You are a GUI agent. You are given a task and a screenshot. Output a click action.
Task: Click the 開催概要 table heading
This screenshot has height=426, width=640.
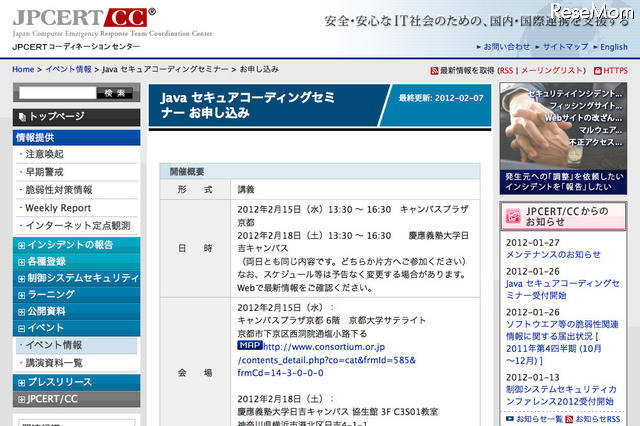pos(187,172)
